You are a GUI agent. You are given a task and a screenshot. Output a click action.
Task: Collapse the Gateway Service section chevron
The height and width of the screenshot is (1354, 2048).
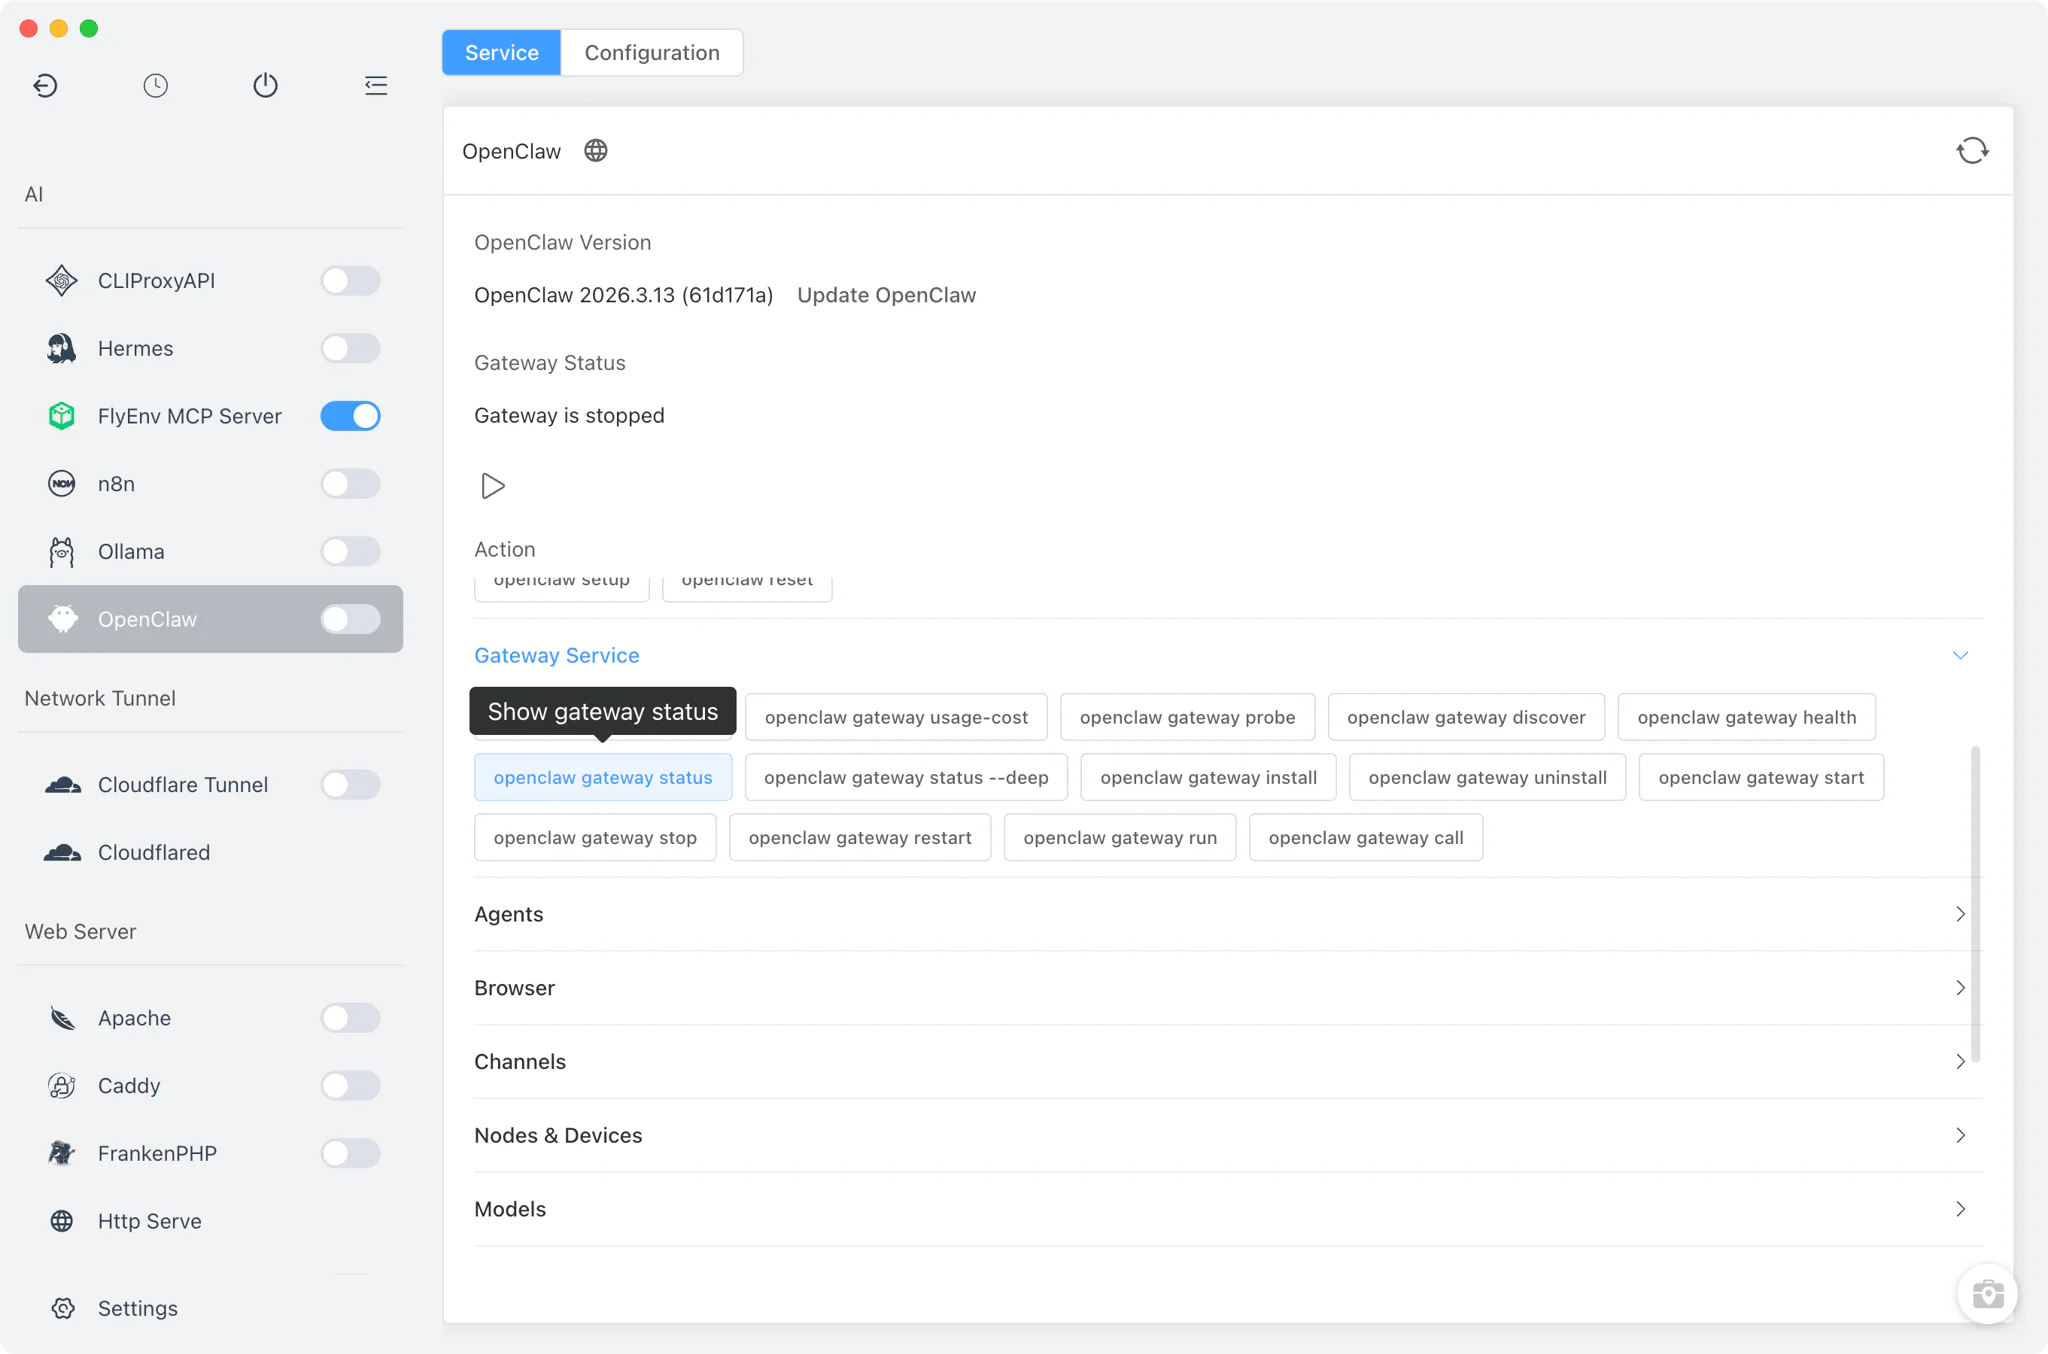(x=1960, y=656)
